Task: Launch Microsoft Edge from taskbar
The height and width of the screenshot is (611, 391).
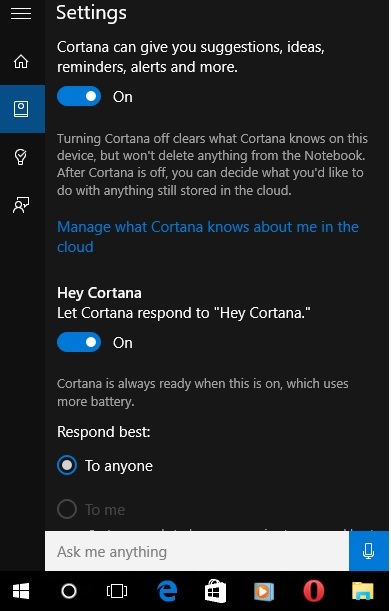Action: tap(167, 591)
